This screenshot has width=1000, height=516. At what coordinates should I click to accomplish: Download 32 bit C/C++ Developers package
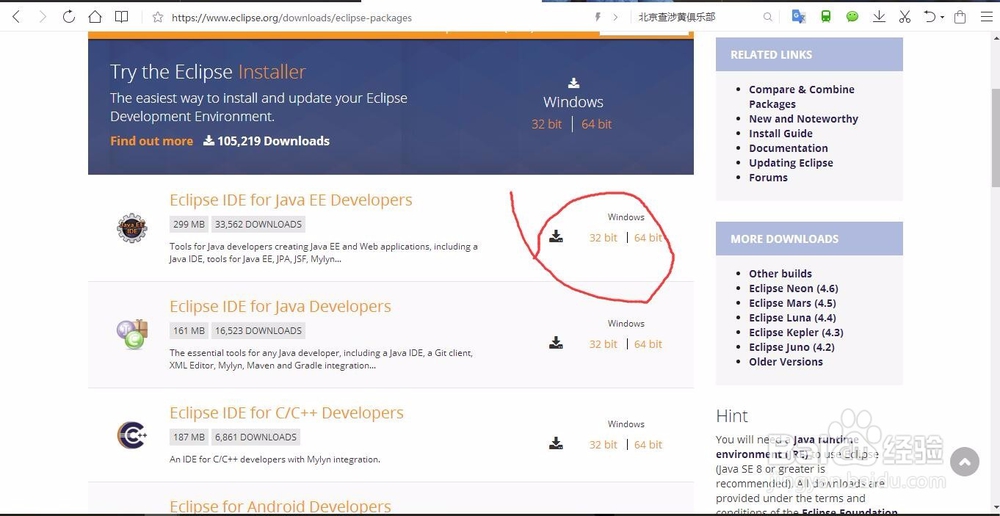[x=603, y=445]
